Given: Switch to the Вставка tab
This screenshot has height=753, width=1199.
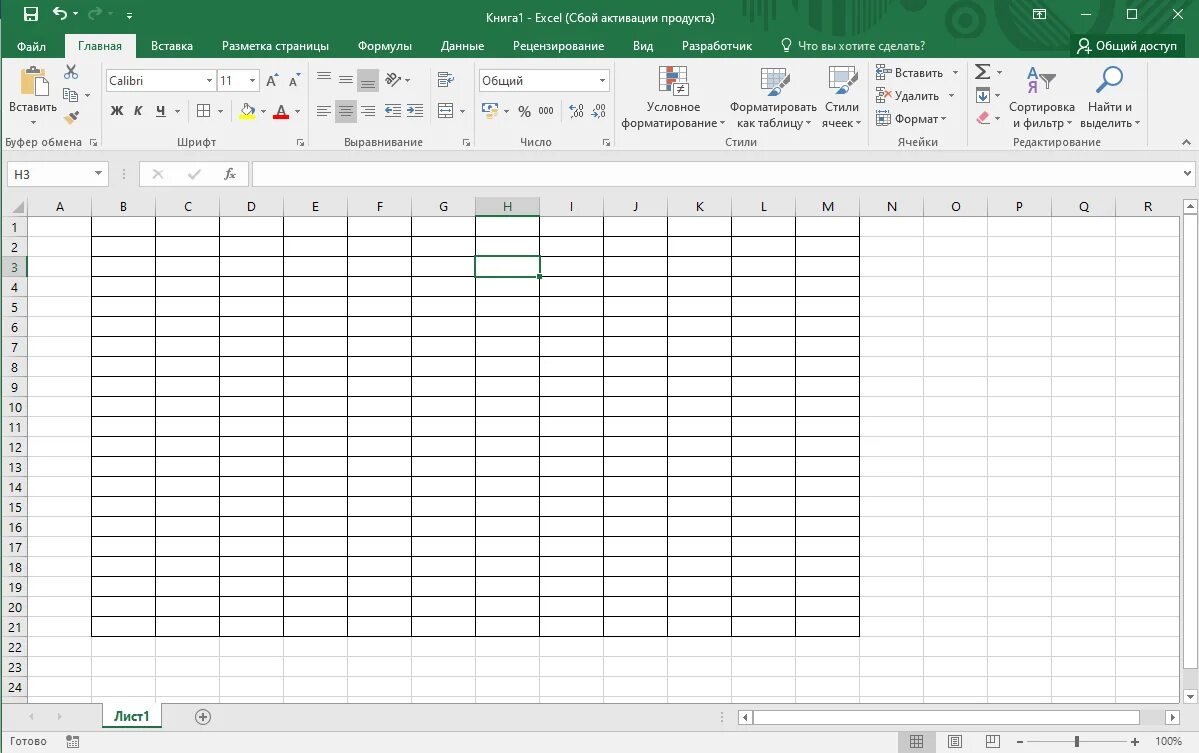Looking at the screenshot, I should click(171, 46).
